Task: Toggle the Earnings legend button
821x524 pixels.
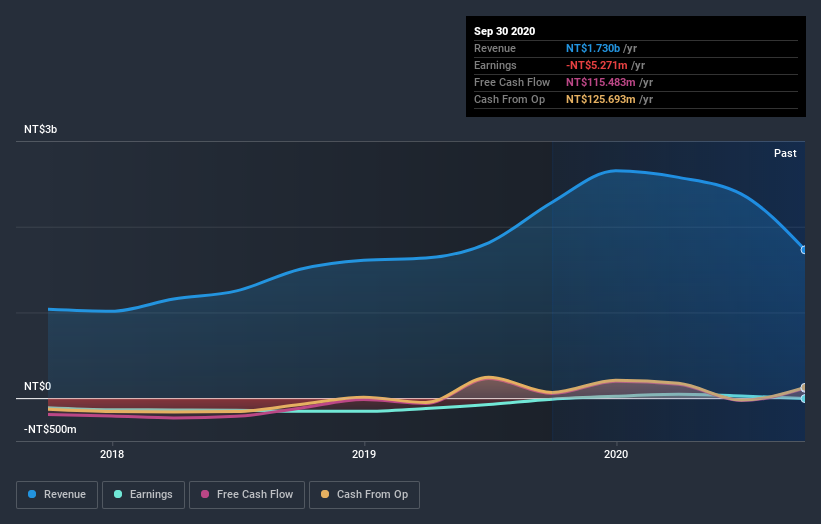Action: (x=143, y=495)
